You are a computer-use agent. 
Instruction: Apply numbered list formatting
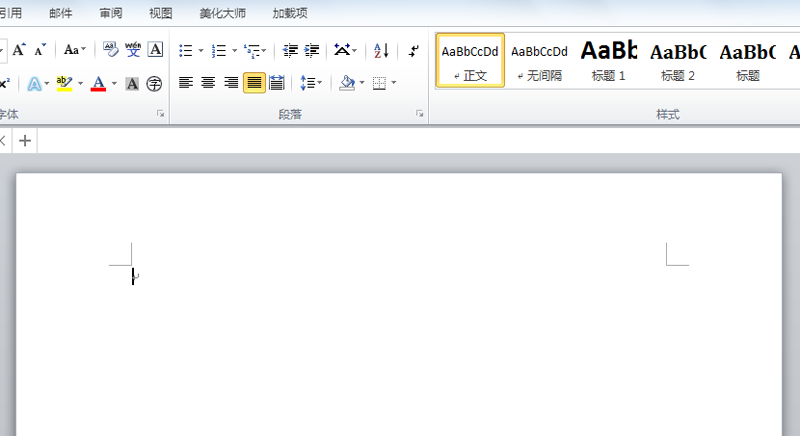point(219,50)
